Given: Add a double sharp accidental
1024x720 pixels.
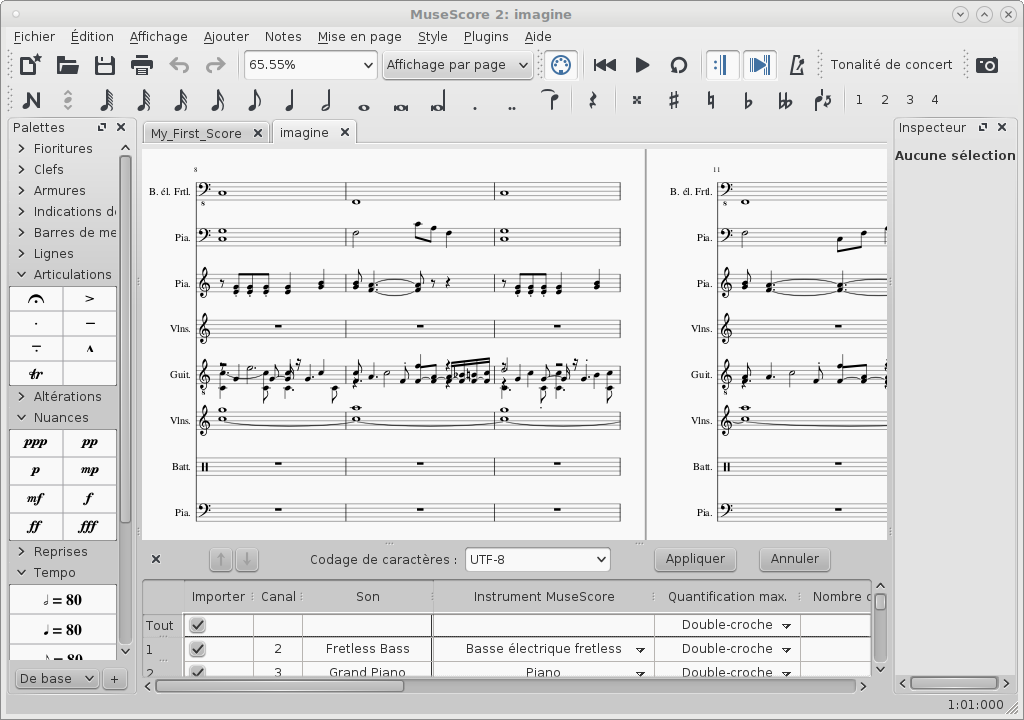Looking at the screenshot, I should coord(637,100).
